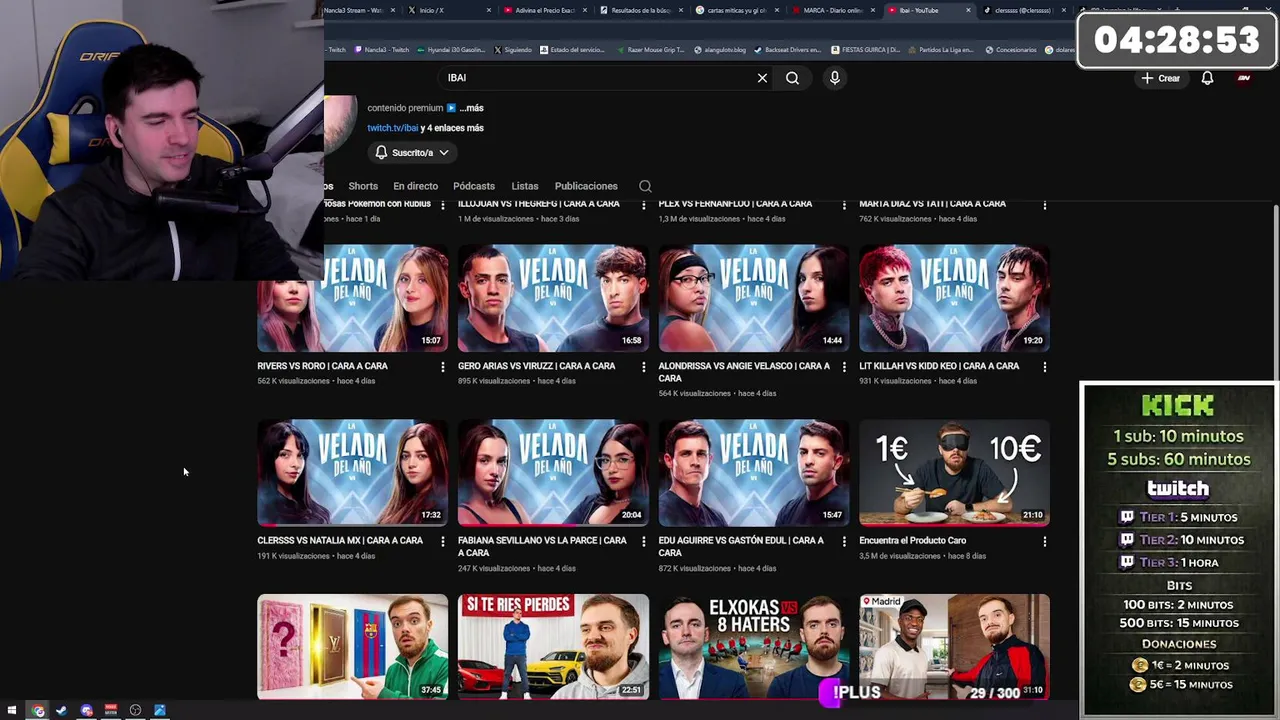Close the Ibai - YouTube browser tab
Viewport: 1280px width, 720px height.
[968, 10]
